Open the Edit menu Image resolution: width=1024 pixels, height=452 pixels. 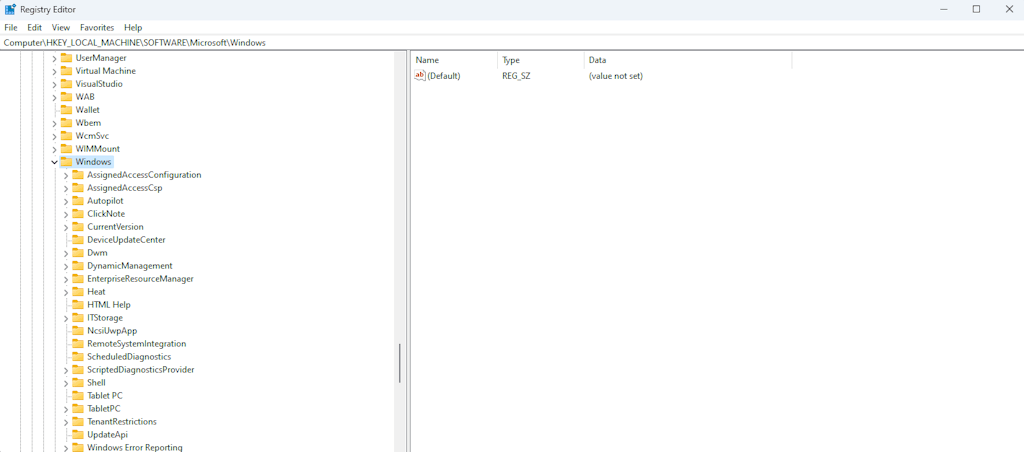pyautogui.click(x=35, y=27)
